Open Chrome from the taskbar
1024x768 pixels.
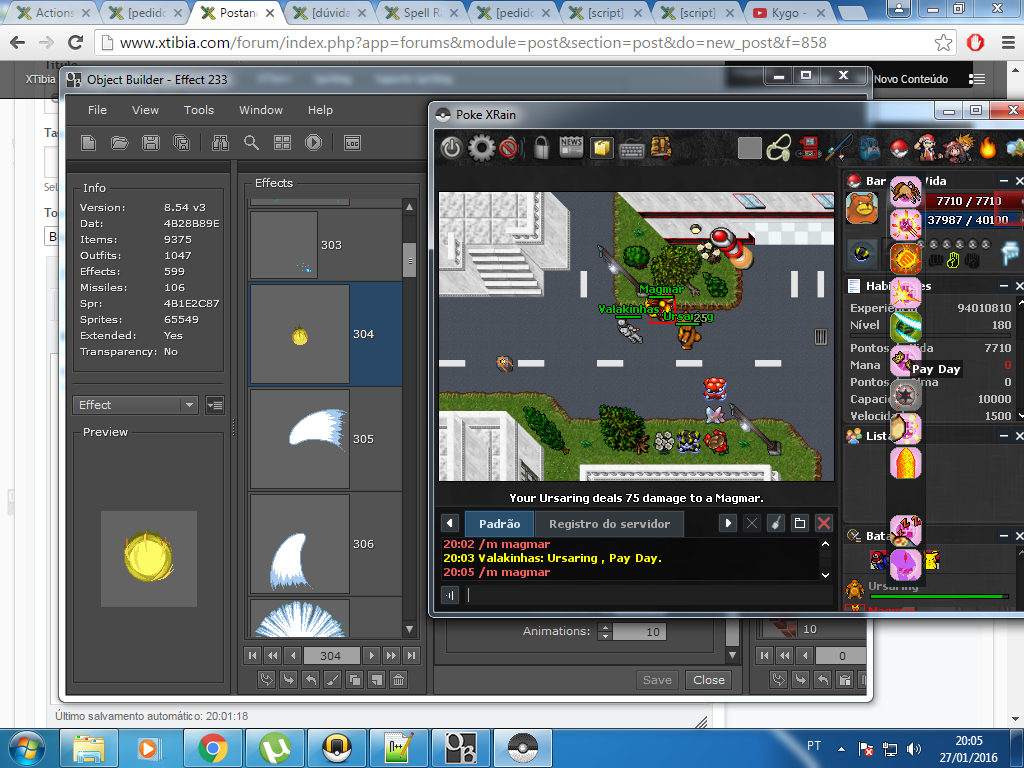213,748
